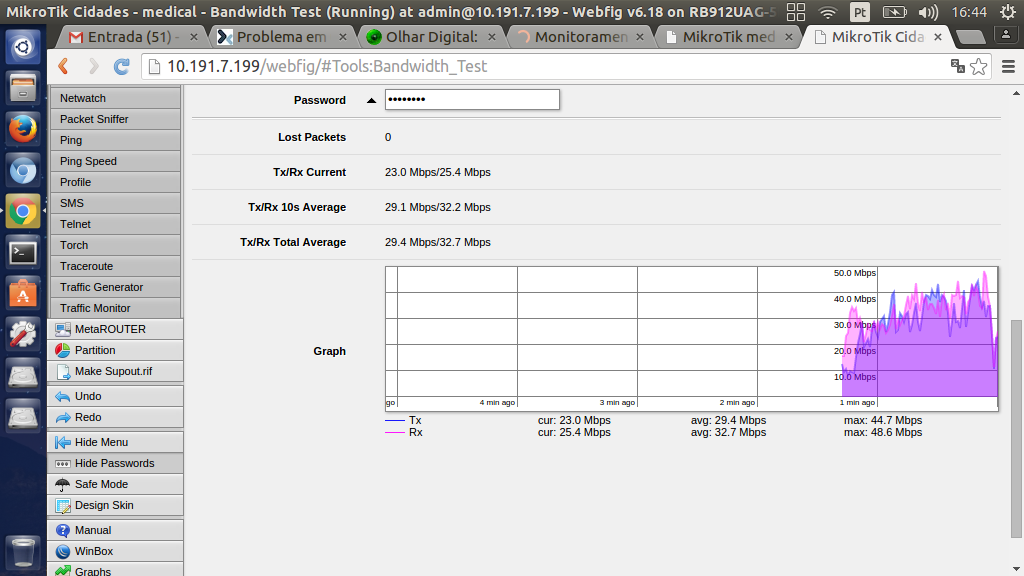Open the translate page icon in address bar
1024x576 pixels.
(x=958, y=66)
